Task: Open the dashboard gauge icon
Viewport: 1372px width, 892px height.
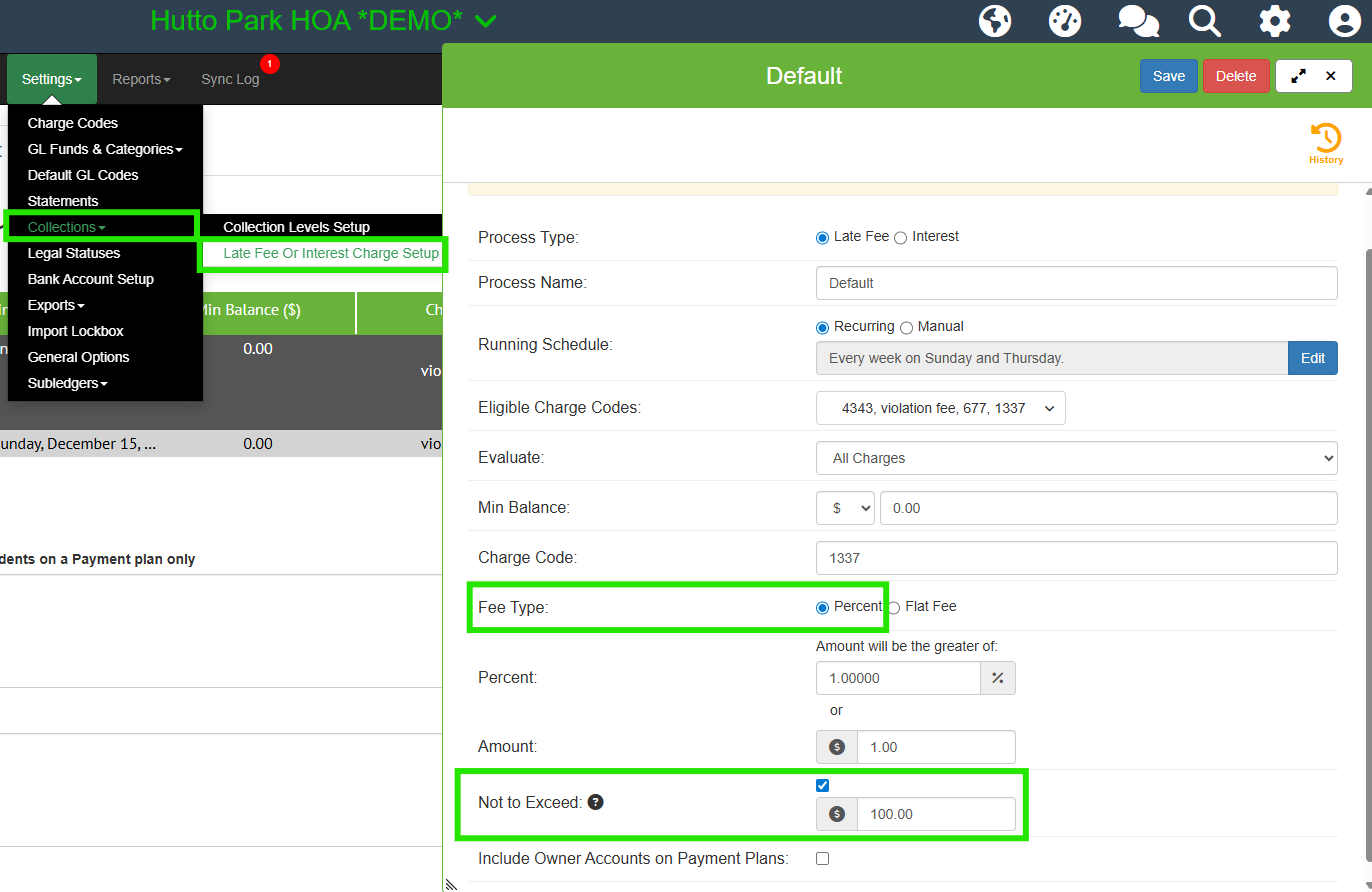Action: point(1065,21)
